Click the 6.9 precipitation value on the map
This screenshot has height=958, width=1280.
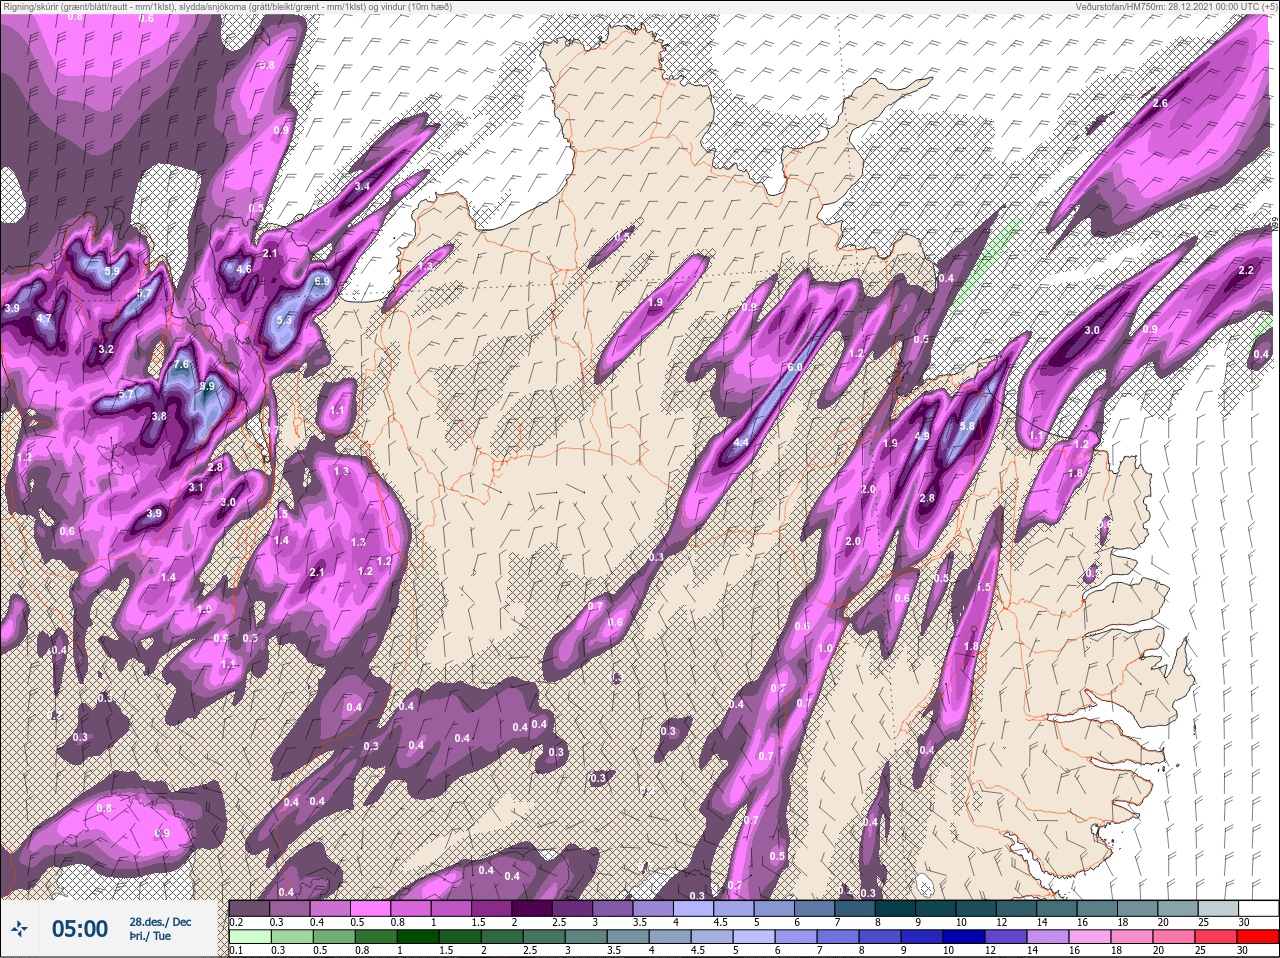click(321, 282)
